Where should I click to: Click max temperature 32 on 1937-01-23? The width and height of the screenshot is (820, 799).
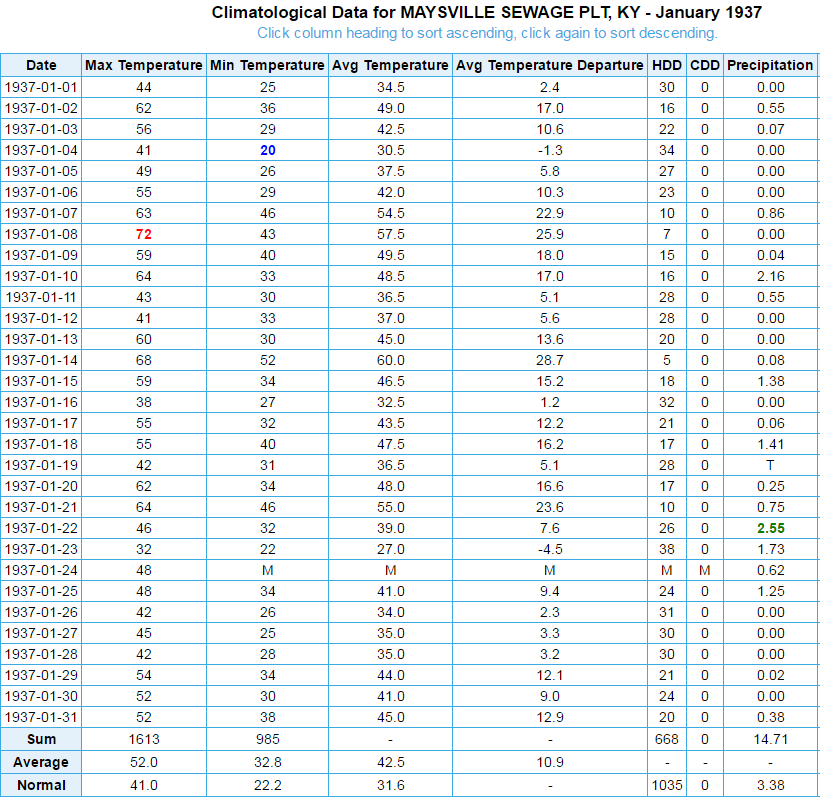144,549
